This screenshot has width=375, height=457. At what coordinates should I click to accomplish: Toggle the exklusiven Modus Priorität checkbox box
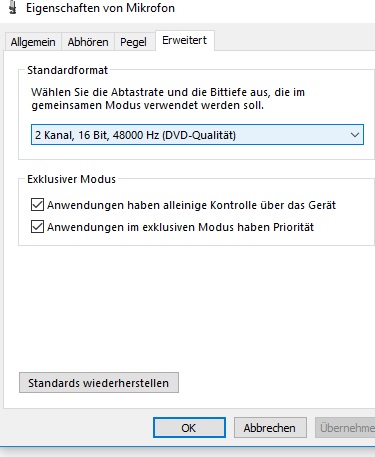click(x=37, y=227)
